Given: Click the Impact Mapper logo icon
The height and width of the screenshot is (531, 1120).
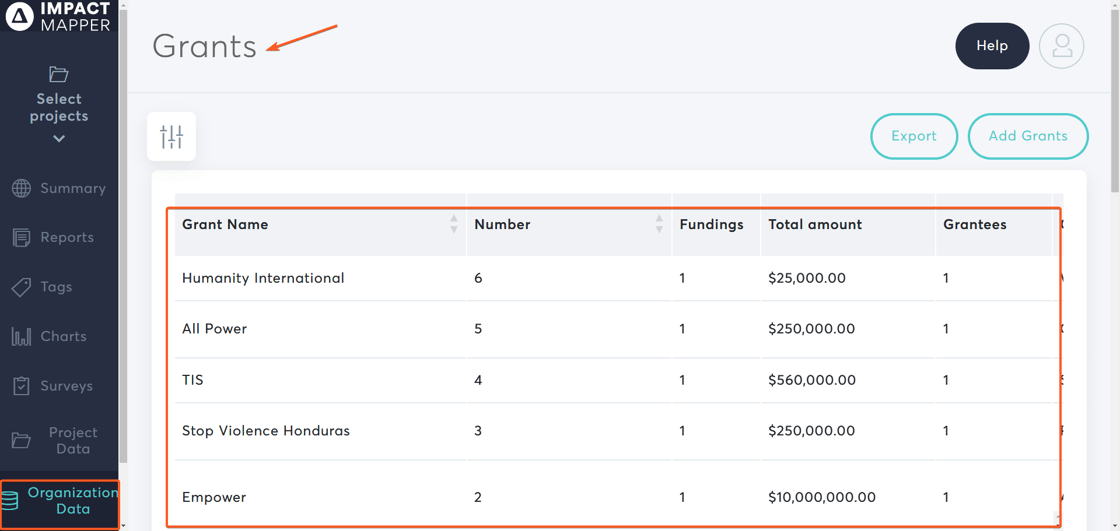Looking at the screenshot, I should (x=19, y=16).
